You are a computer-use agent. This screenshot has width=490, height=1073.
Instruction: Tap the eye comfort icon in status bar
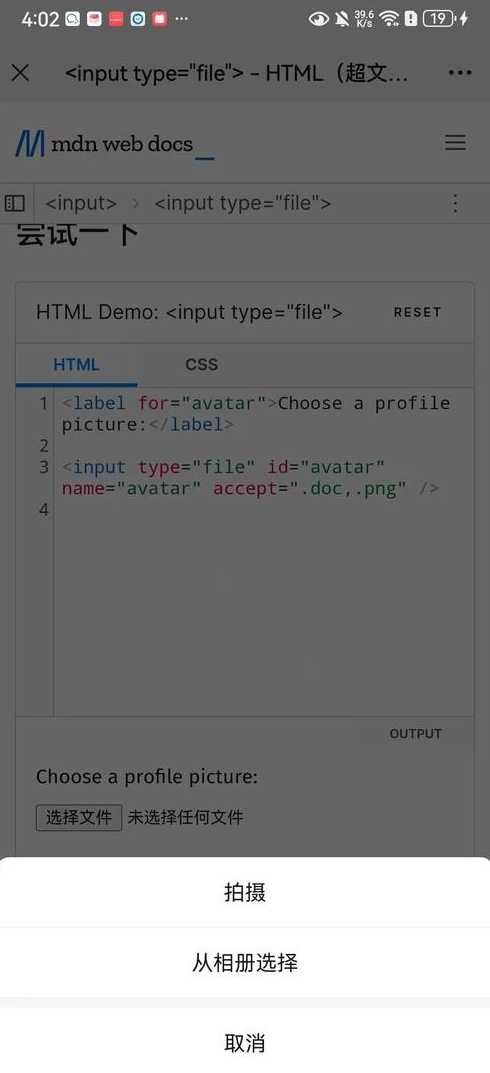[318, 19]
